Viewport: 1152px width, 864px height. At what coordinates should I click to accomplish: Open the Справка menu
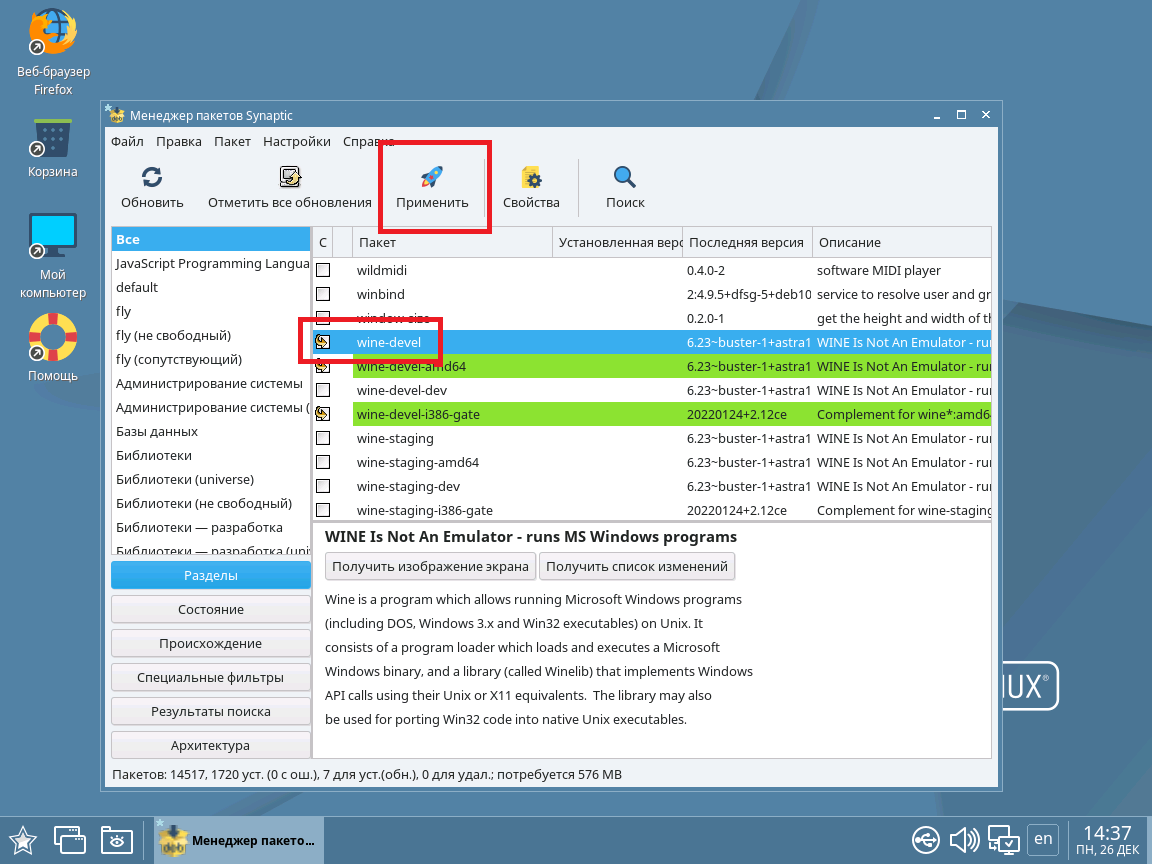369,142
